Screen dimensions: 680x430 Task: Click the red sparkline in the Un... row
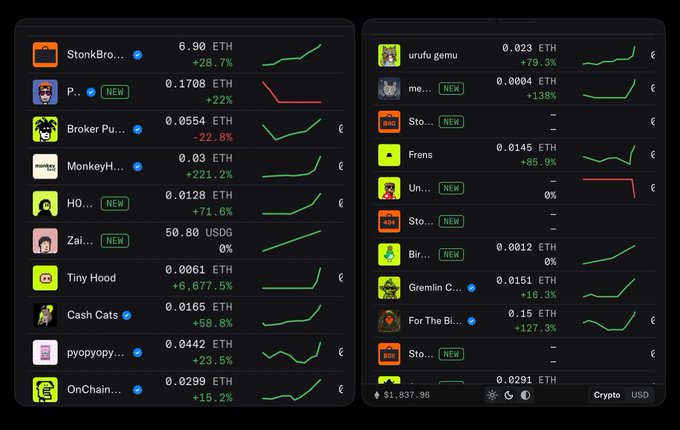tap(609, 188)
